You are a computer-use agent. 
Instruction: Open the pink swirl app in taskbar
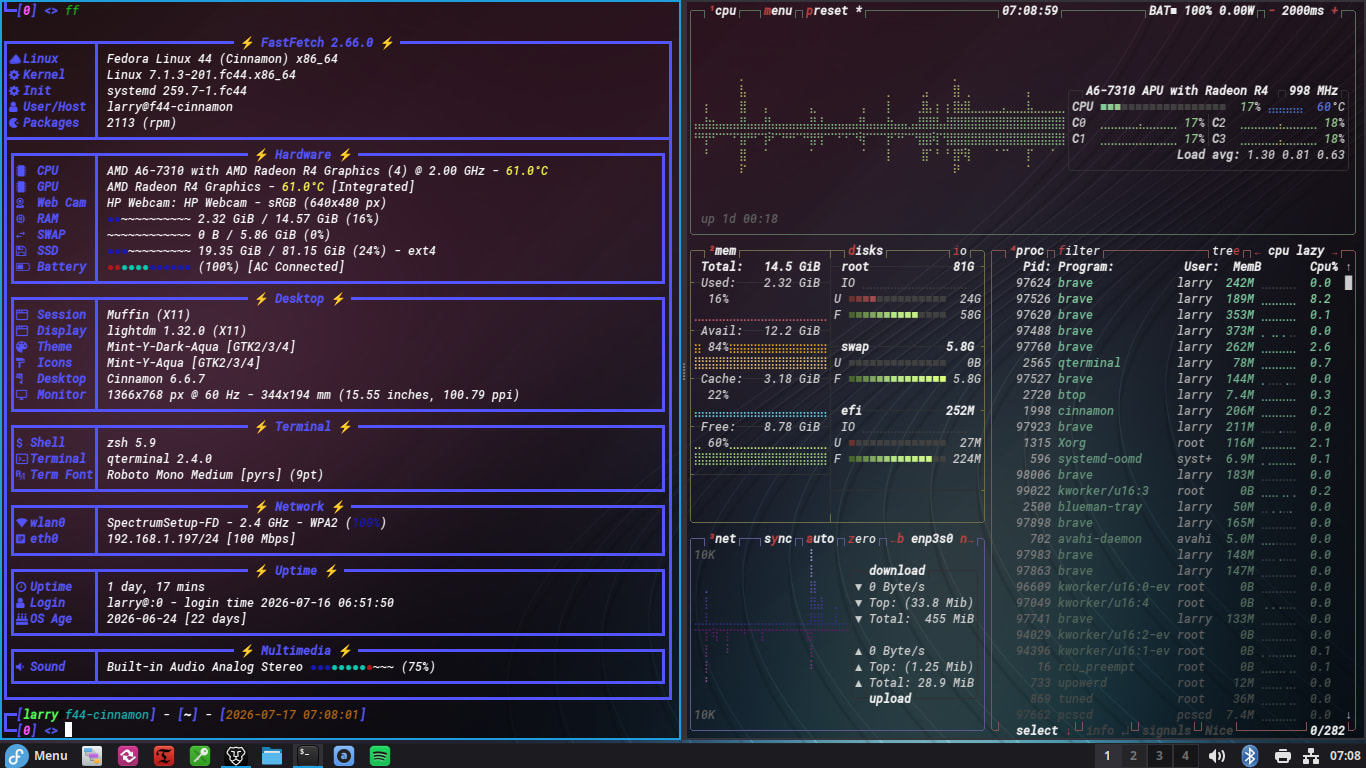click(x=127, y=756)
